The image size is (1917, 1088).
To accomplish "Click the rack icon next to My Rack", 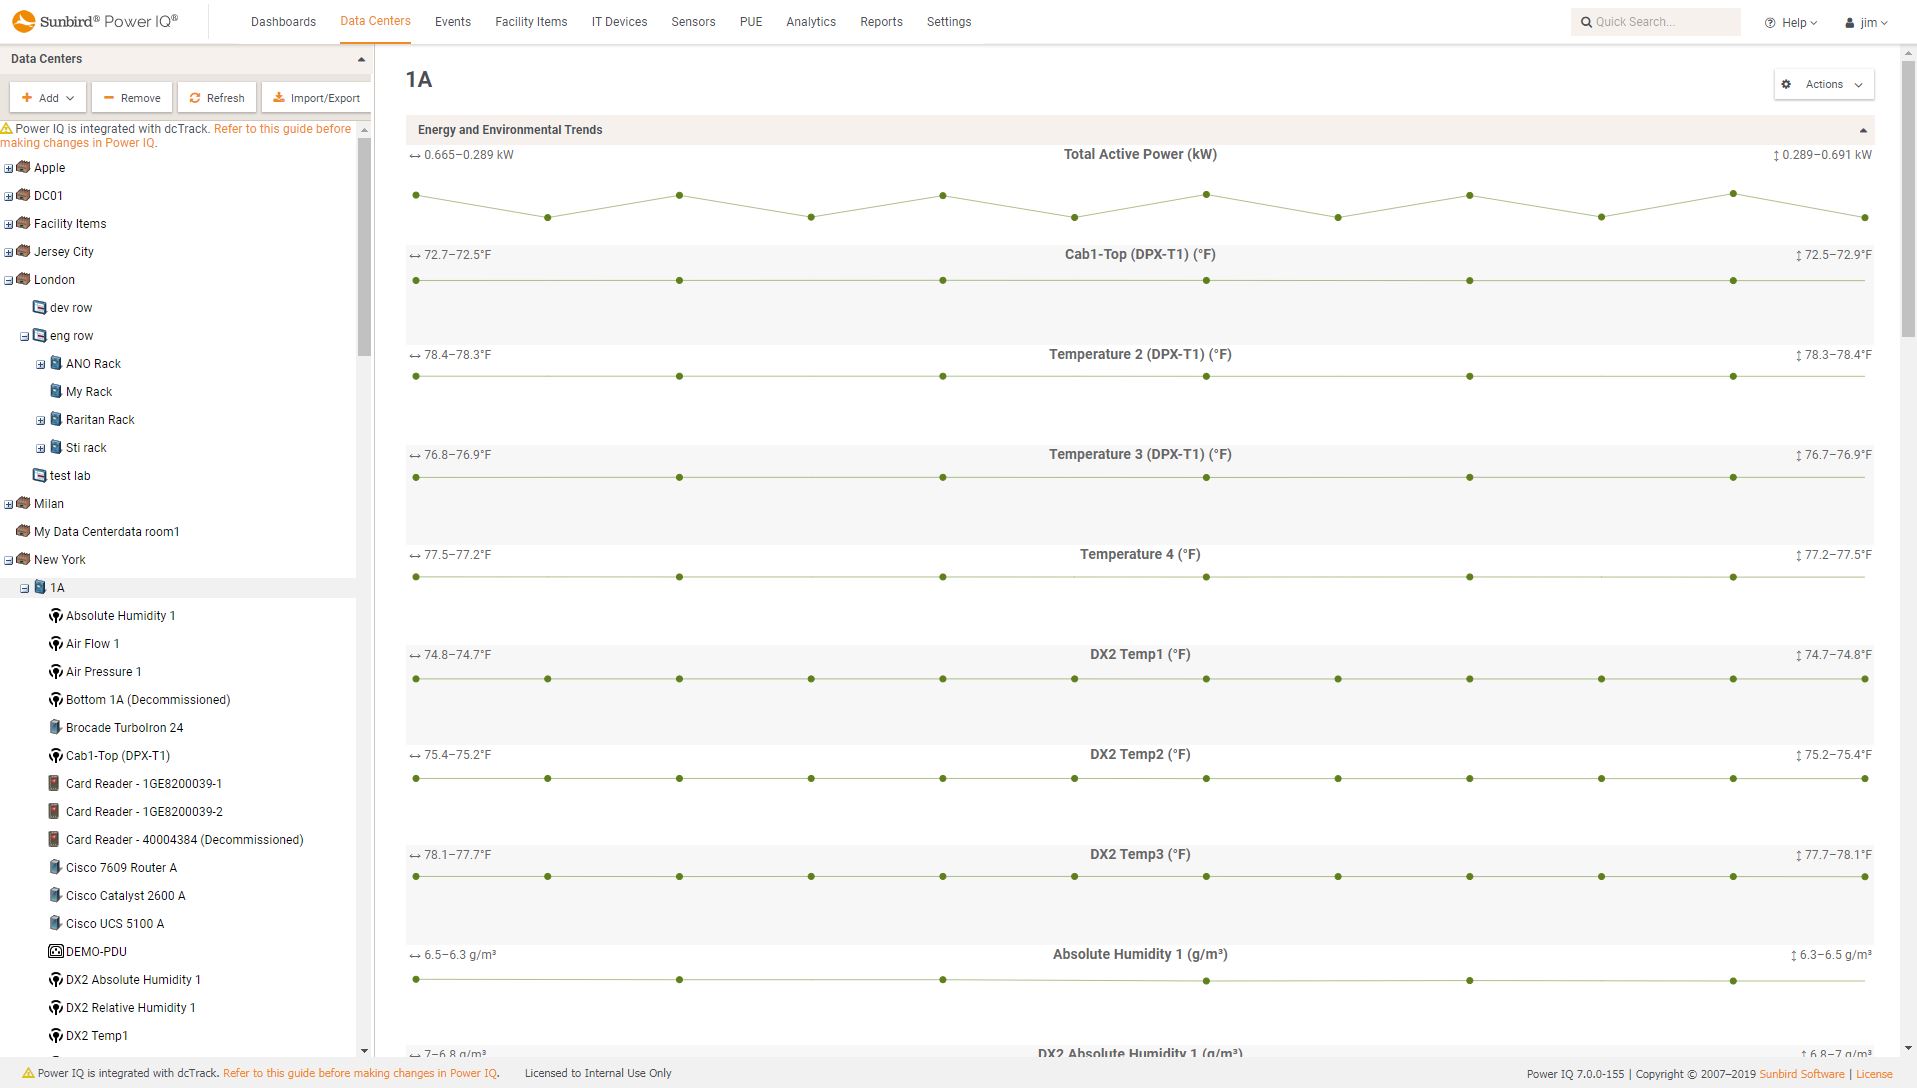I will (x=57, y=391).
